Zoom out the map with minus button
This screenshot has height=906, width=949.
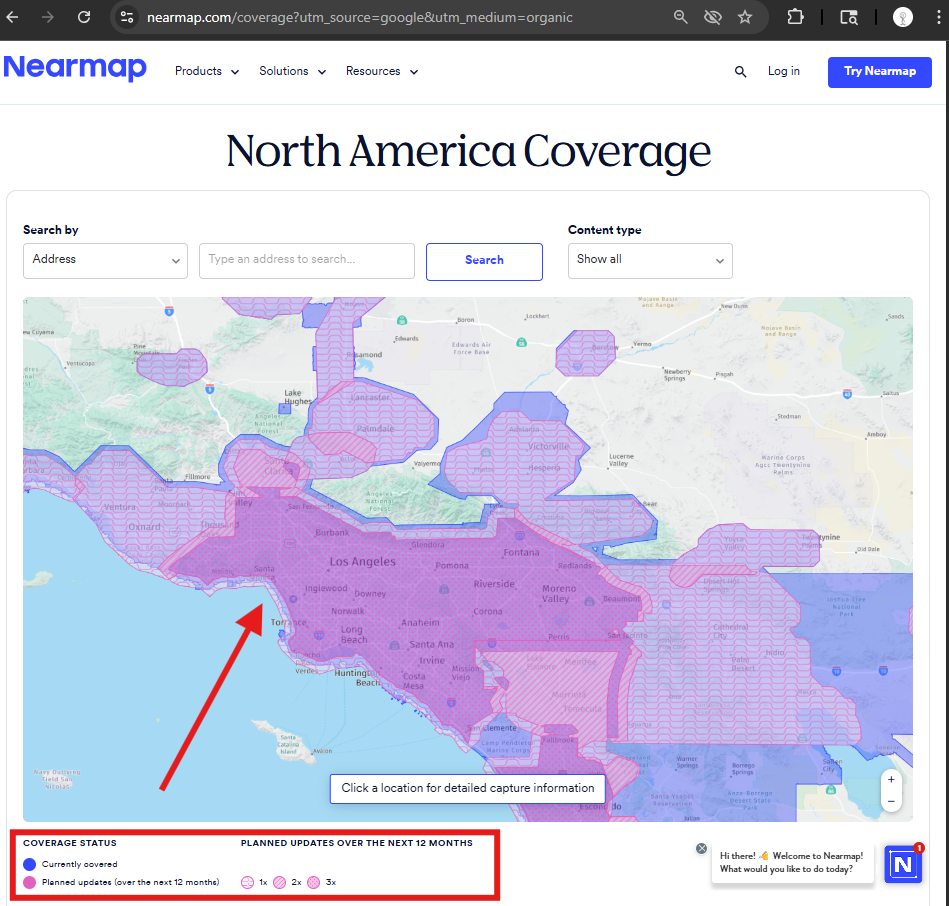click(891, 801)
